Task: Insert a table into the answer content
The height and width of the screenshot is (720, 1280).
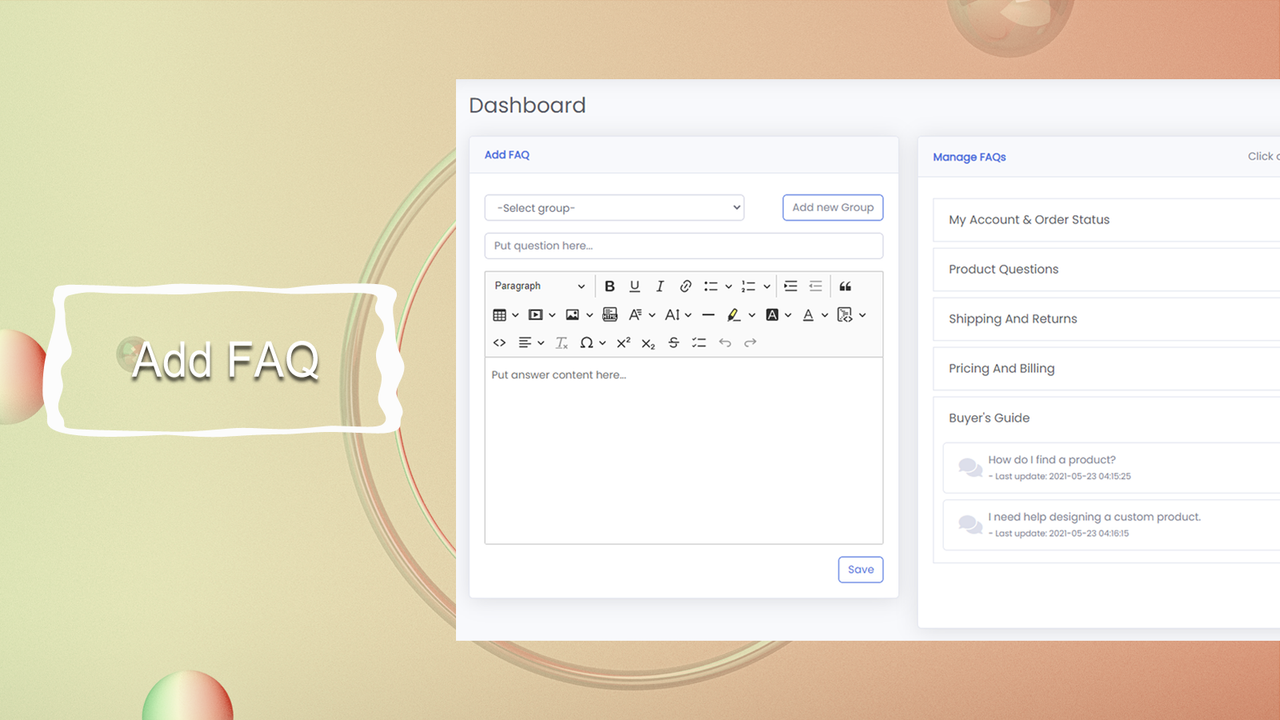Action: click(x=499, y=314)
